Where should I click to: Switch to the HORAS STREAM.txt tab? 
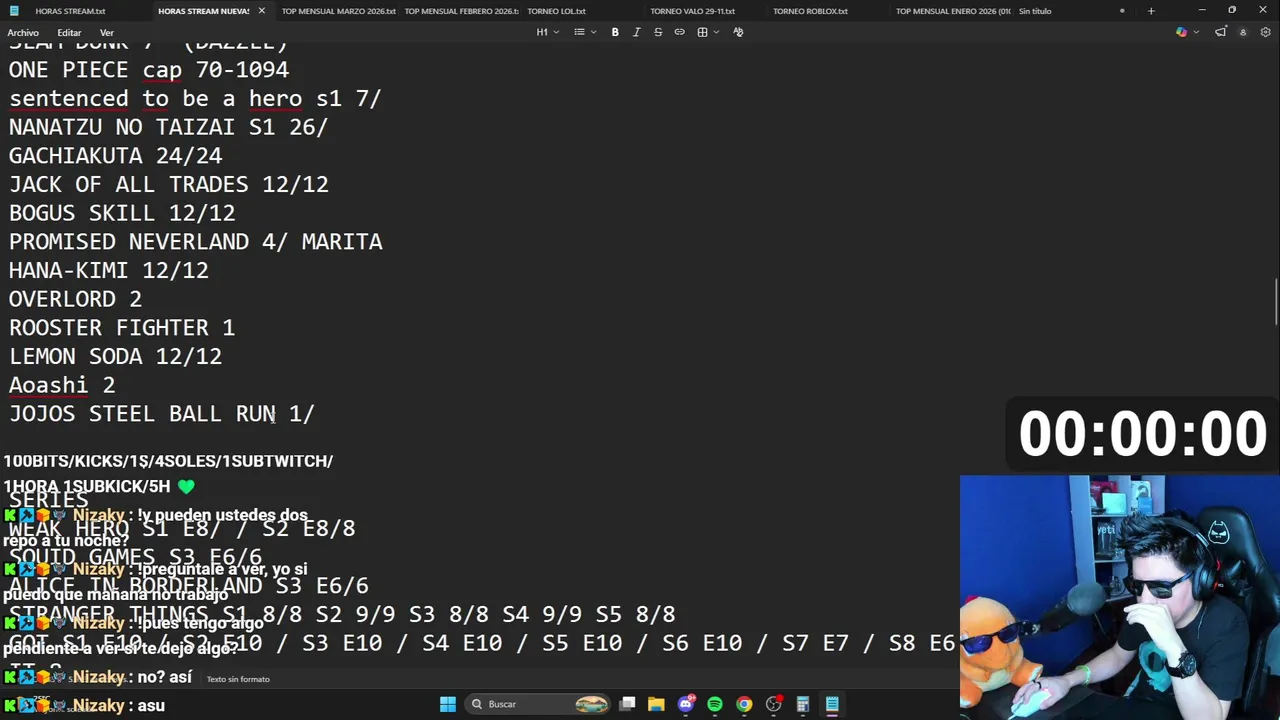pos(70,11)
